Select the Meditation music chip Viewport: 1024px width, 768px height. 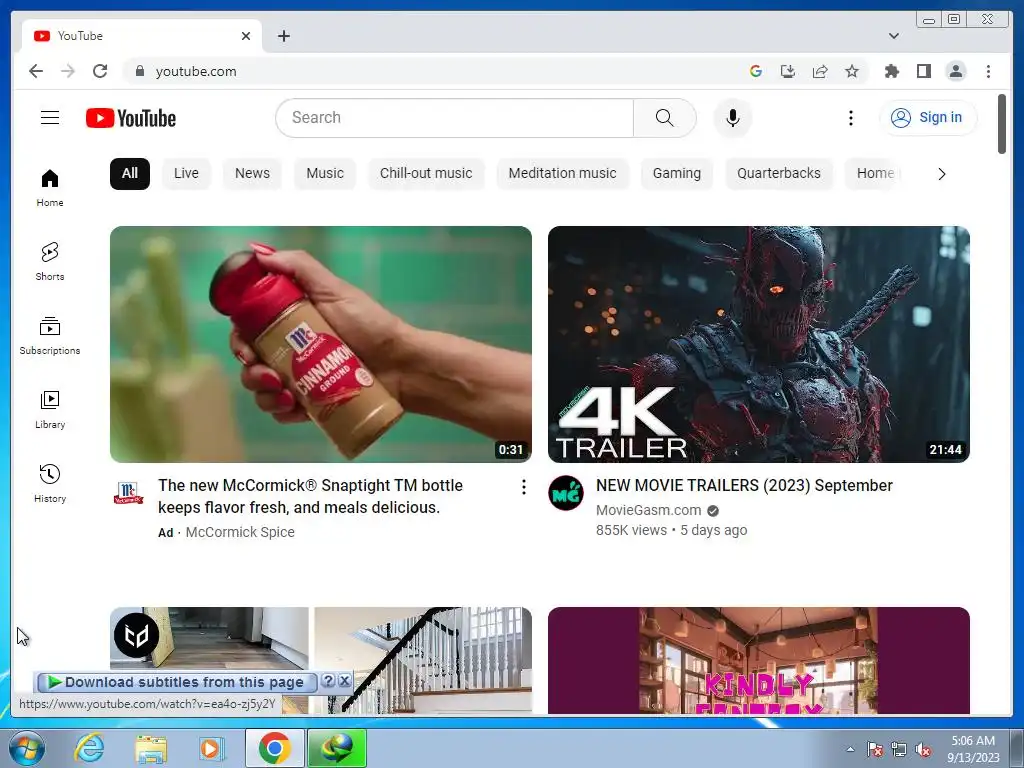(x=562, y=173)
